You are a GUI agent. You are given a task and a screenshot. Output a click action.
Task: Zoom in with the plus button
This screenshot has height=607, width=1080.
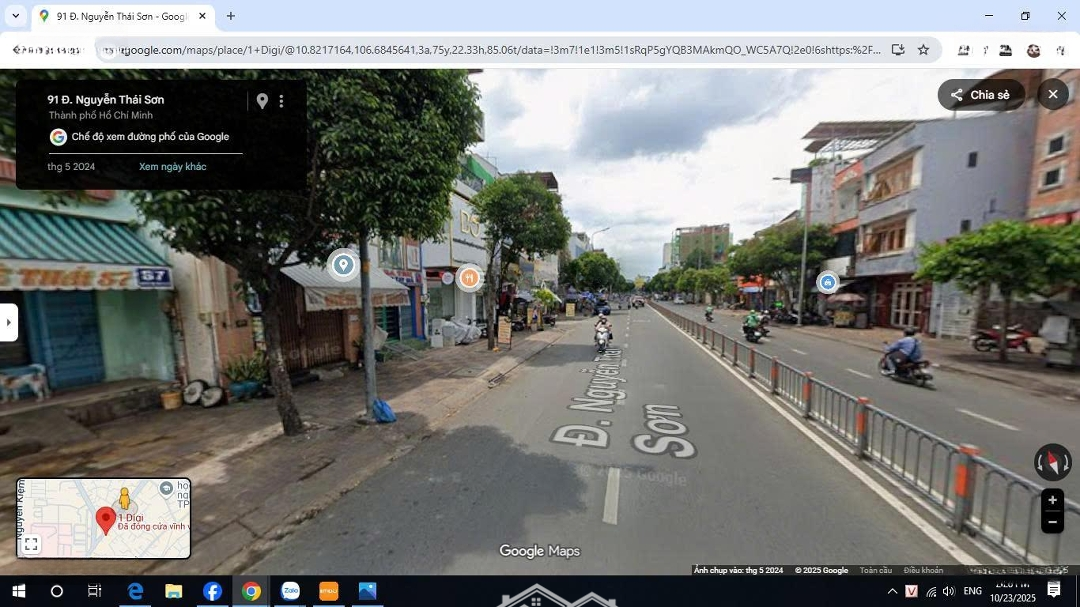1052,500
